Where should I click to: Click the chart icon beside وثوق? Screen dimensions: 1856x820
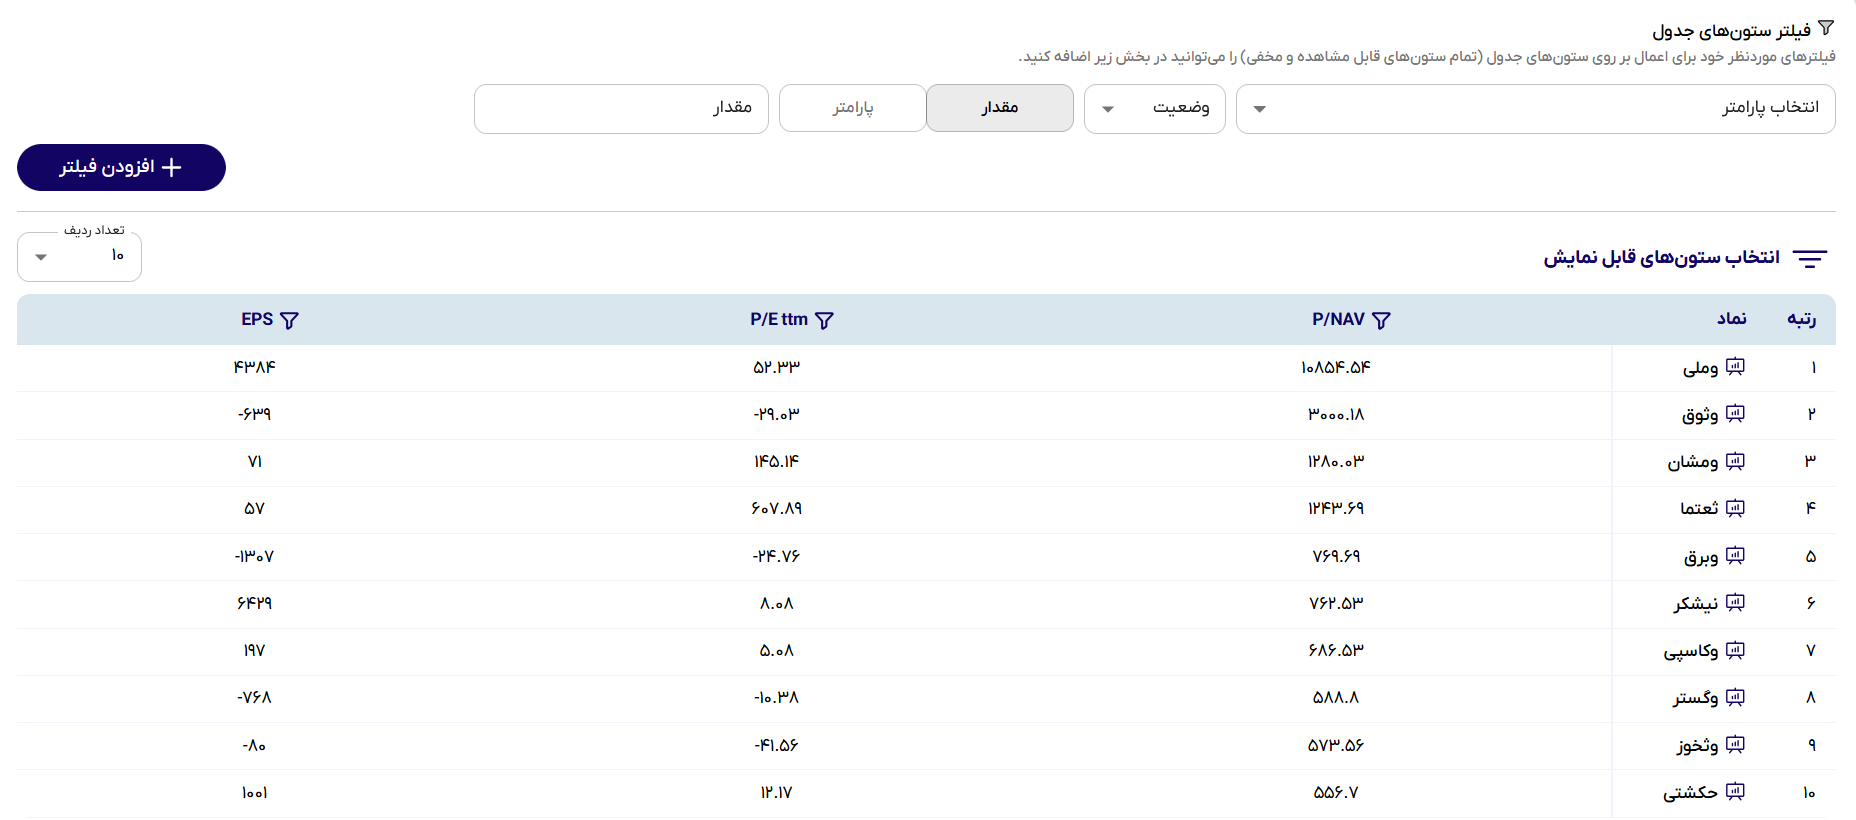point(1735,414)
